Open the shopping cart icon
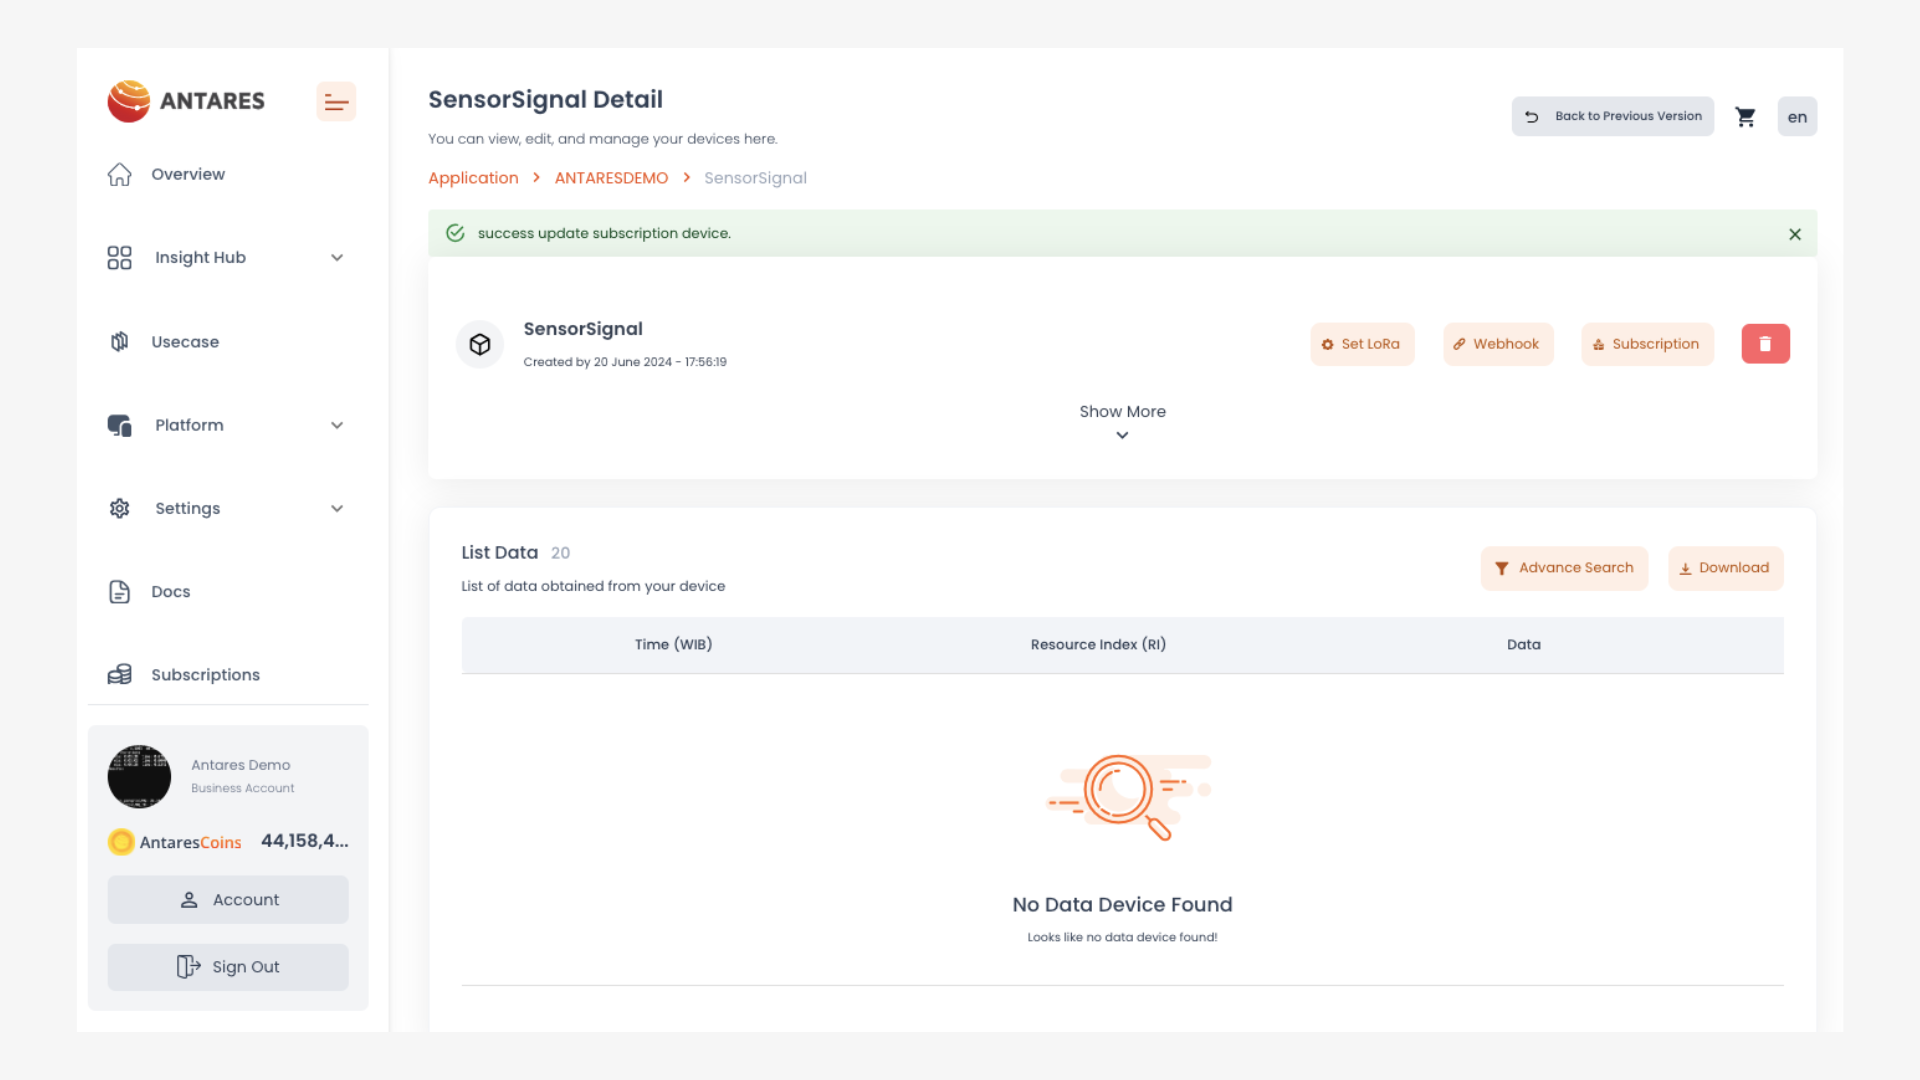Viewport: 1920px width, 1080px height. pos(1745,117)
